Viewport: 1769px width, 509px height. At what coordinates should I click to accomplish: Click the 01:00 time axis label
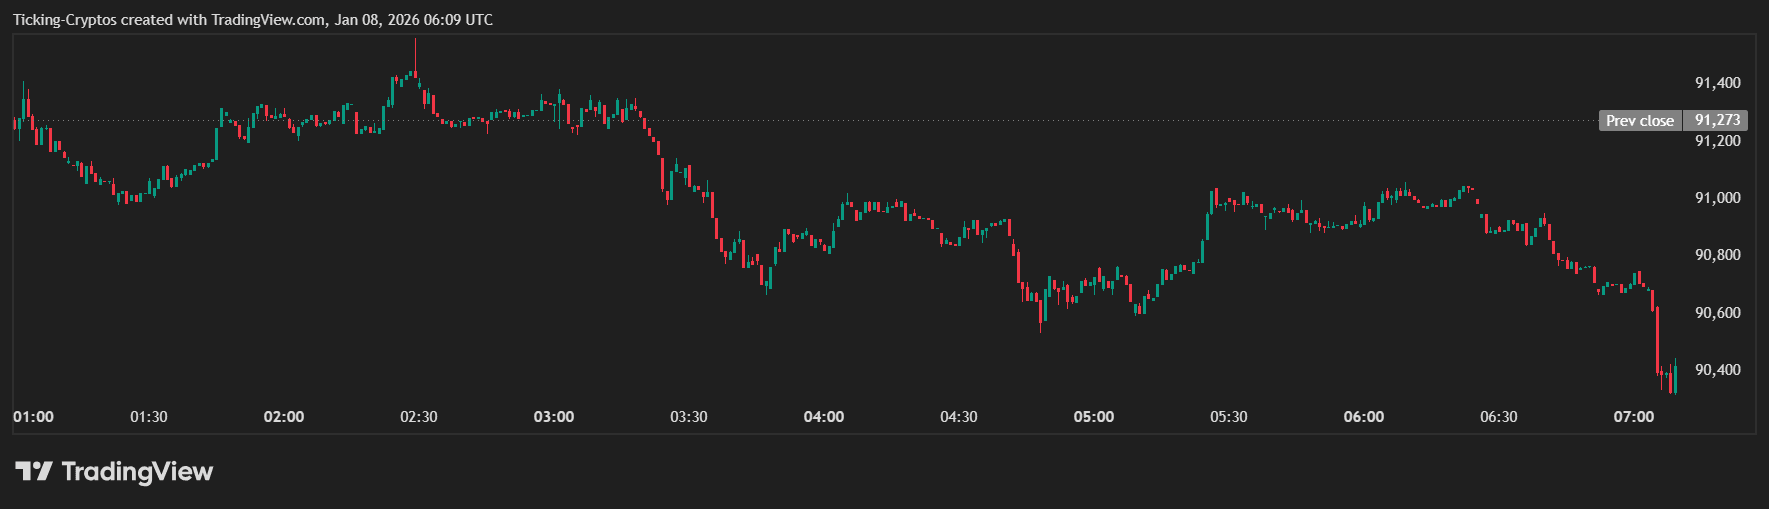click(33, 417)
